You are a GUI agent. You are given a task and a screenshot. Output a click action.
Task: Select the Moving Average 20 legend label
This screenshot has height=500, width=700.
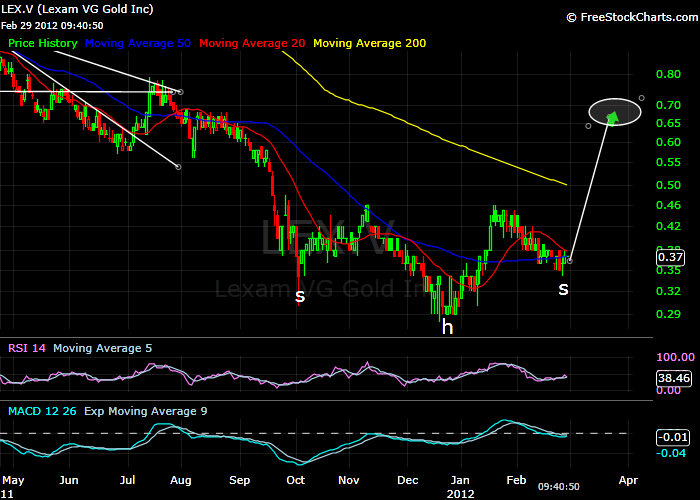pos(252,43)
